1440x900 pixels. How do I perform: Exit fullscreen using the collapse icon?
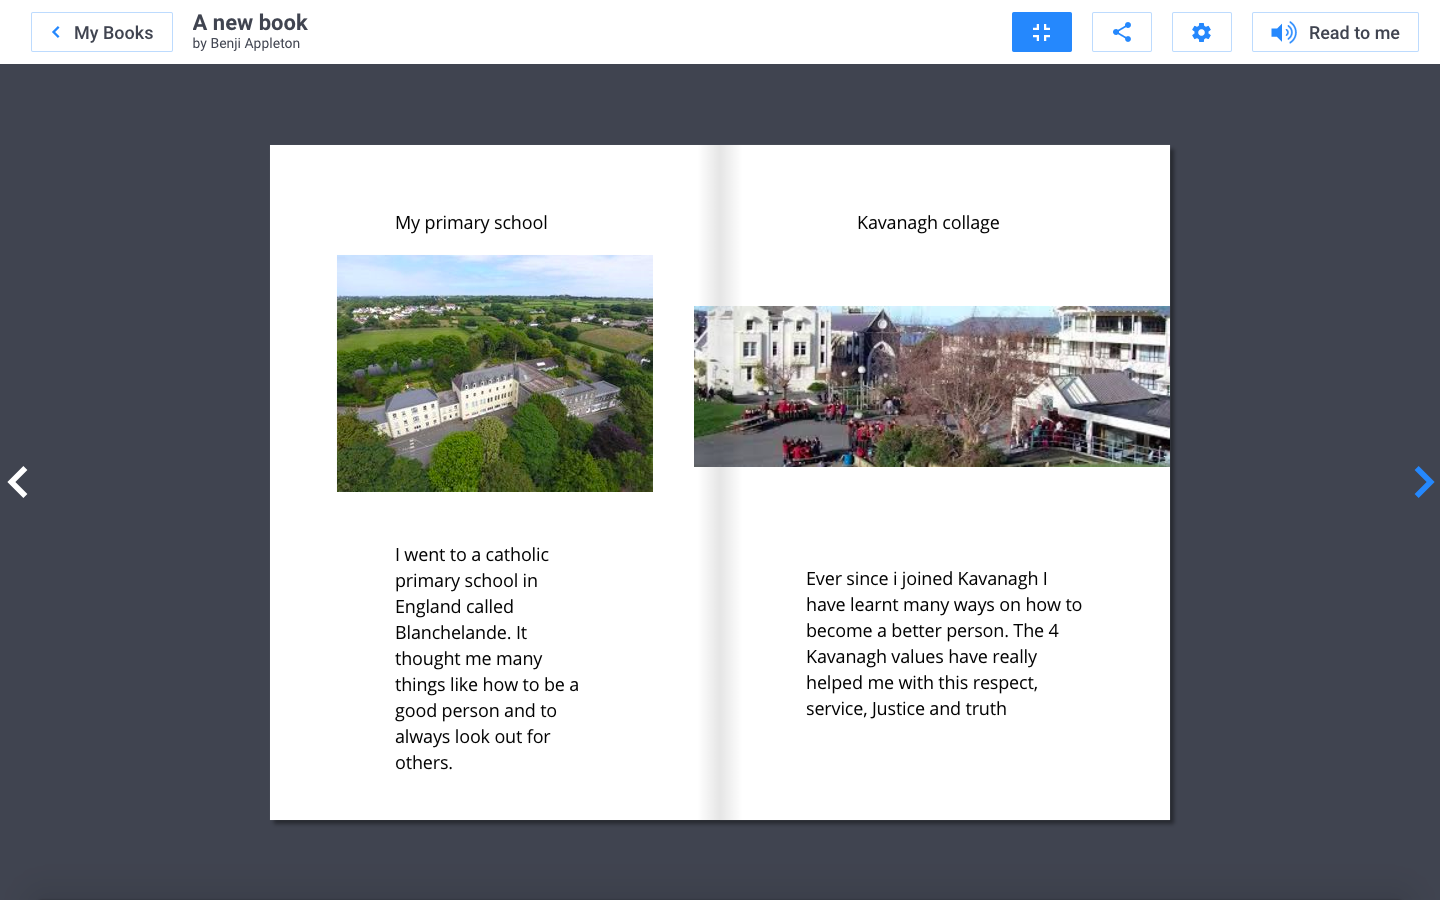point(1041,32)
